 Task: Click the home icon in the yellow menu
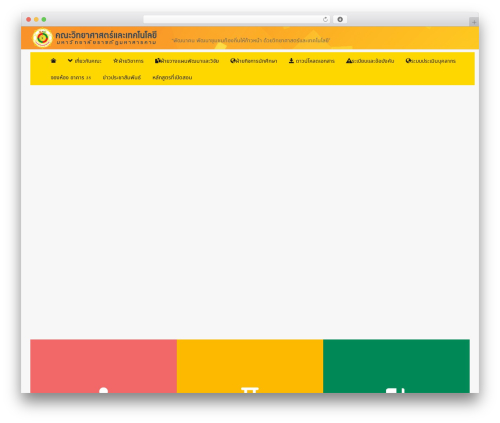[x=53, y=61]
